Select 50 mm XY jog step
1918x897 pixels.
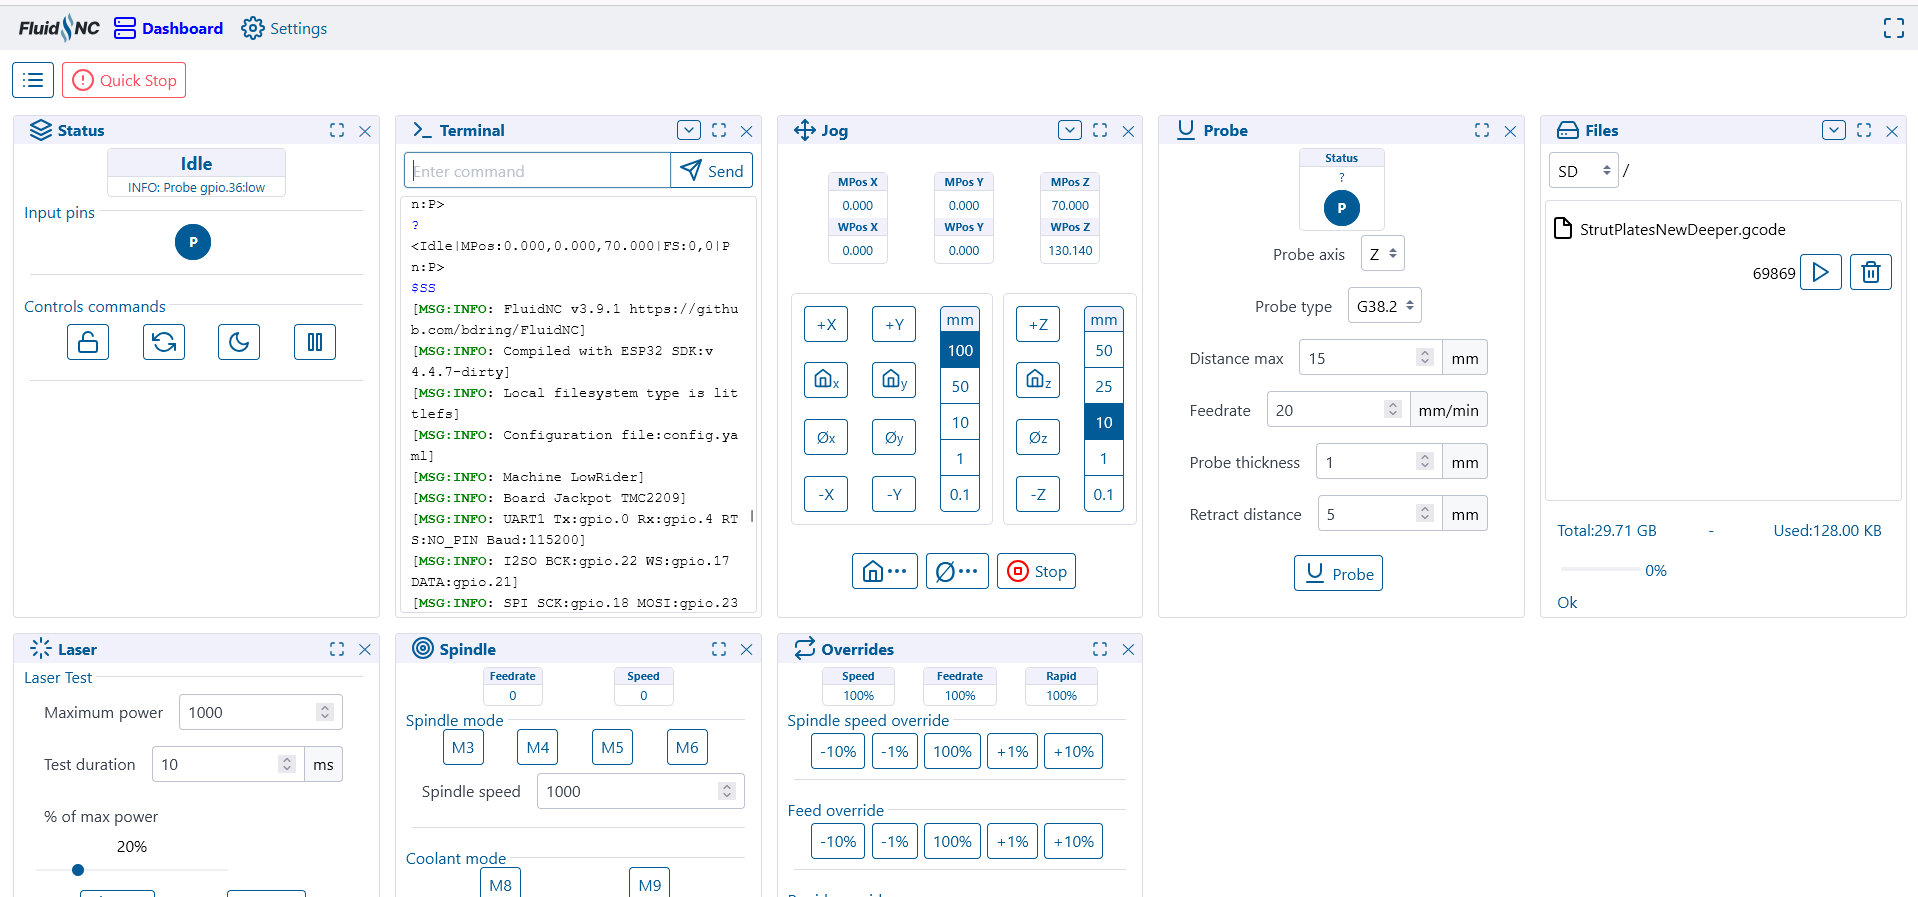coord(960,386)
